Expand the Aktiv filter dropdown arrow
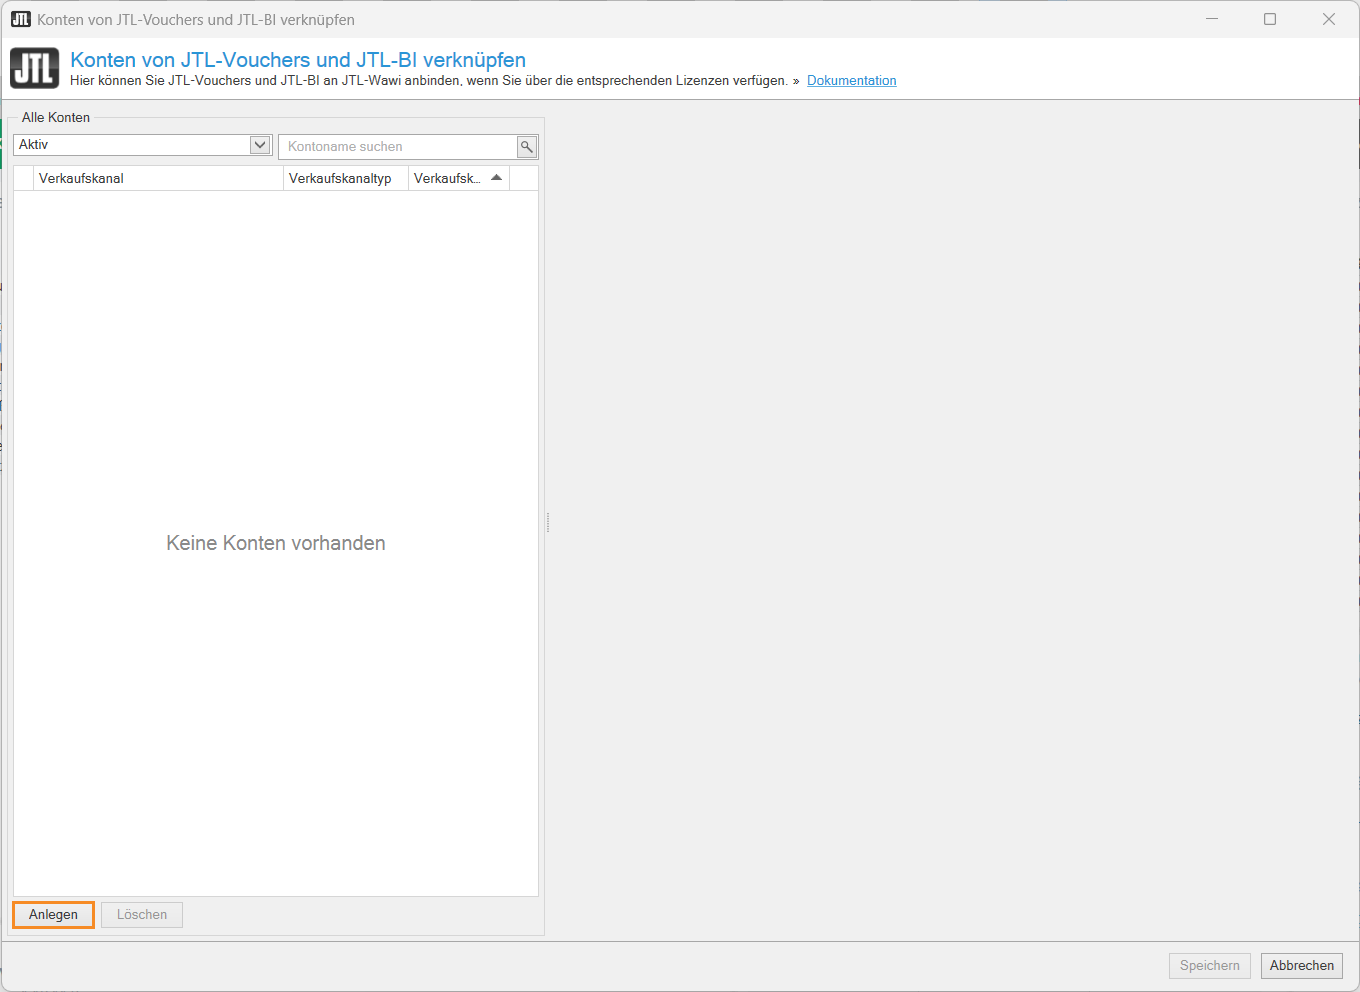This screenshot has width=1360, height=992. click(260, 145)
